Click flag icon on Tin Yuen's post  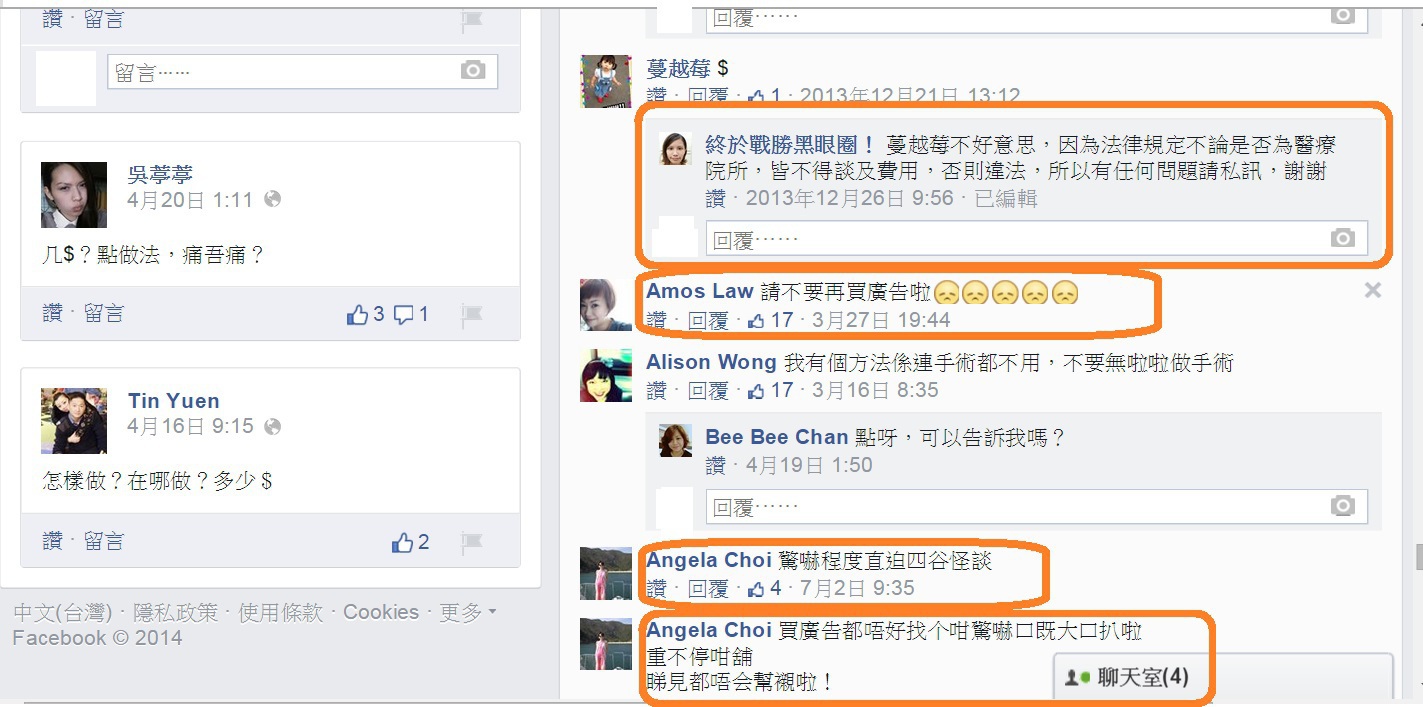(x=472, y=542)
